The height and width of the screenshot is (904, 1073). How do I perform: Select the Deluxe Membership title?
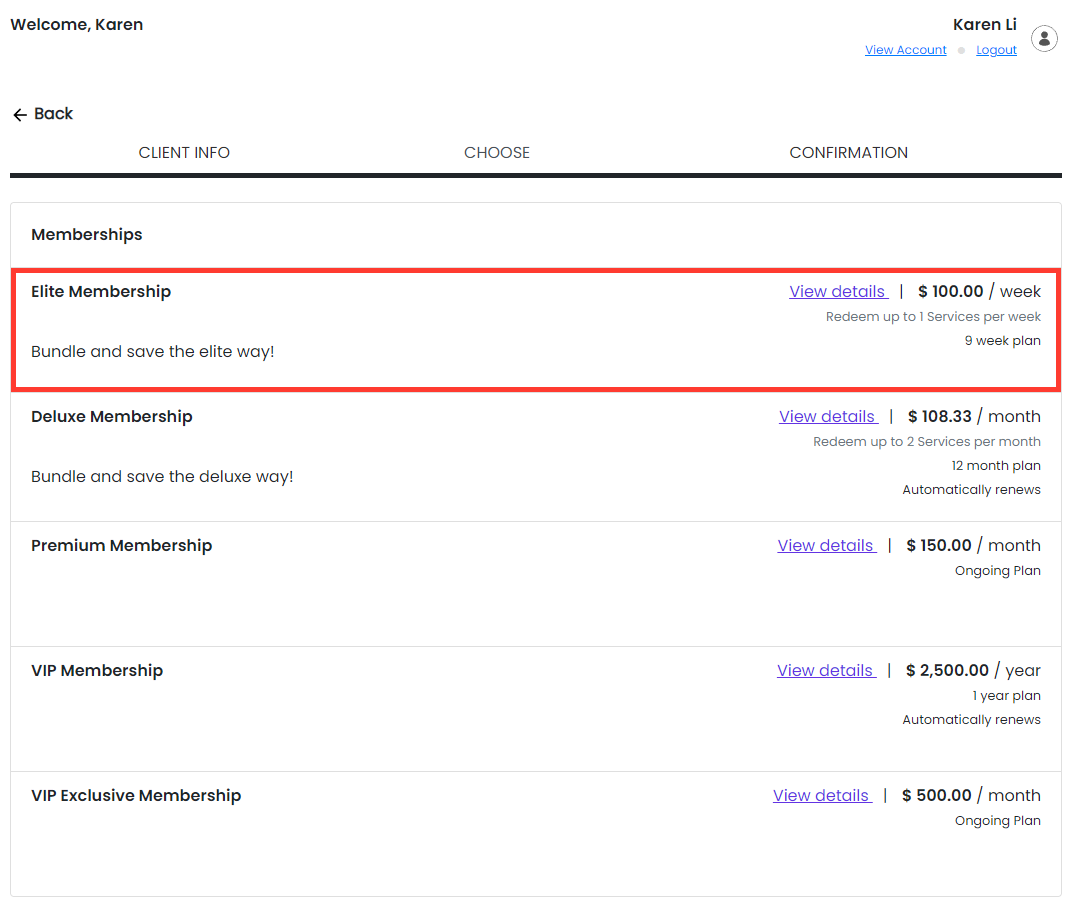(112, 417)
